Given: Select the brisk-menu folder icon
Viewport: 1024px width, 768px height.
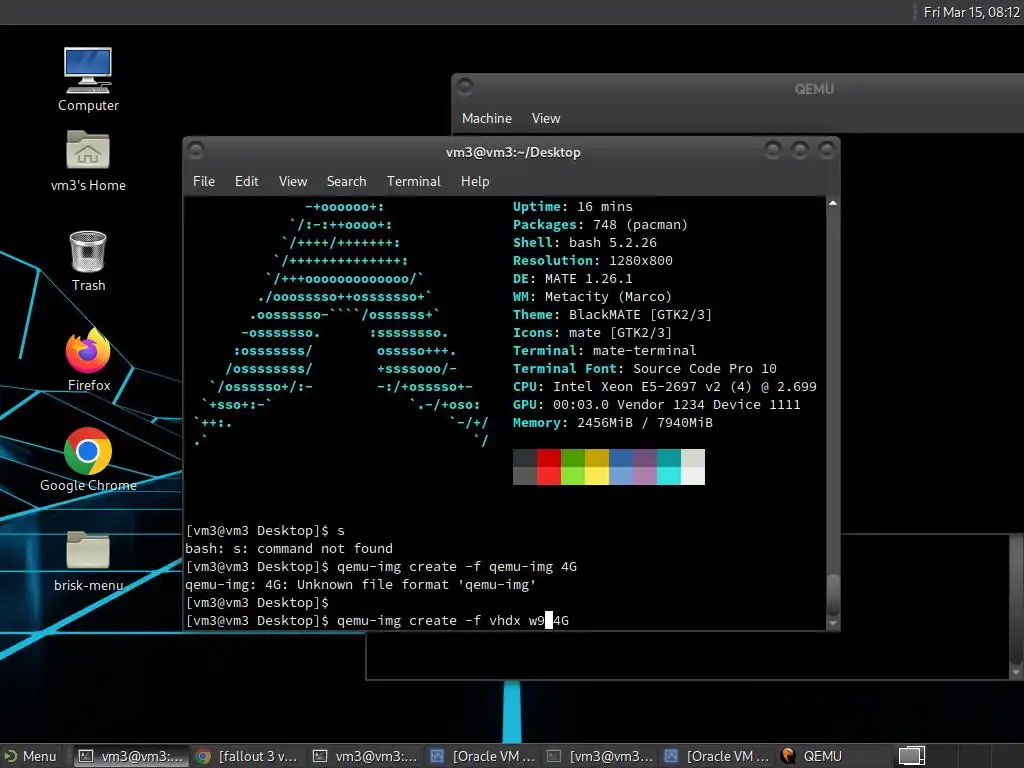Looking at the screenshot, I should point(88,561).
